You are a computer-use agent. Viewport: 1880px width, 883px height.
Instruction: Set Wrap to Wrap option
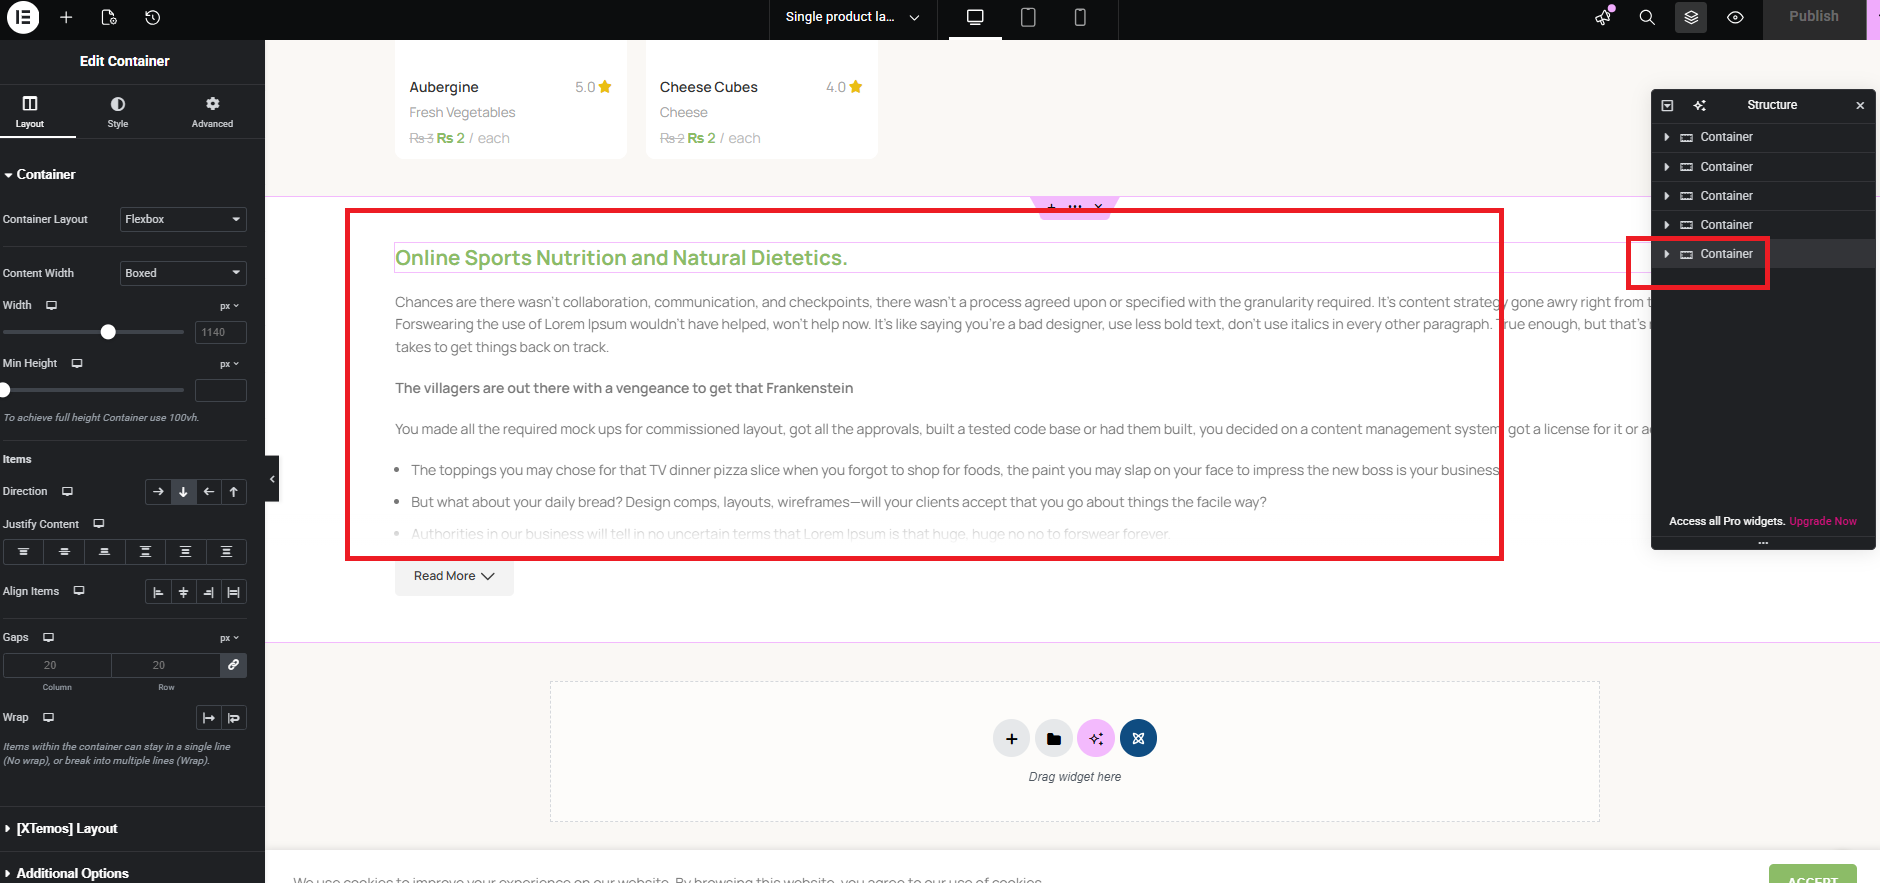click(x=234, y=718)
